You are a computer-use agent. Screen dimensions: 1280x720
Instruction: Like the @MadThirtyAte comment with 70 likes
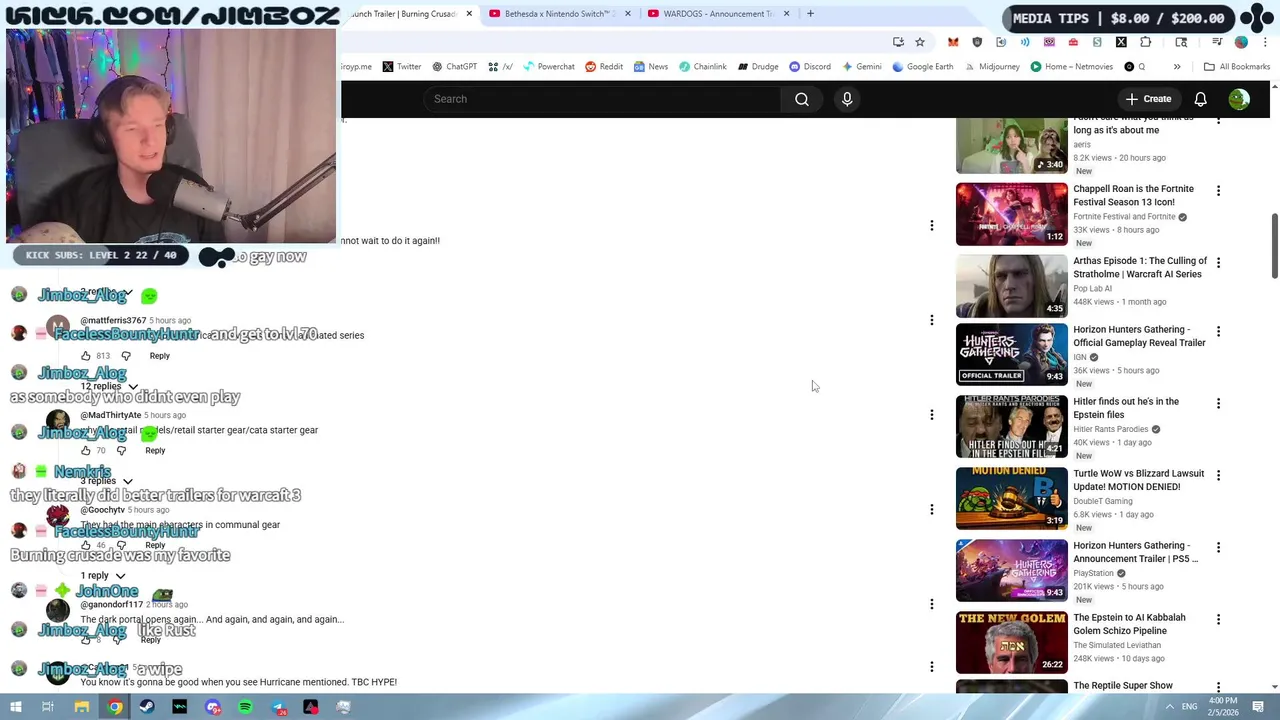click(86, 451)
